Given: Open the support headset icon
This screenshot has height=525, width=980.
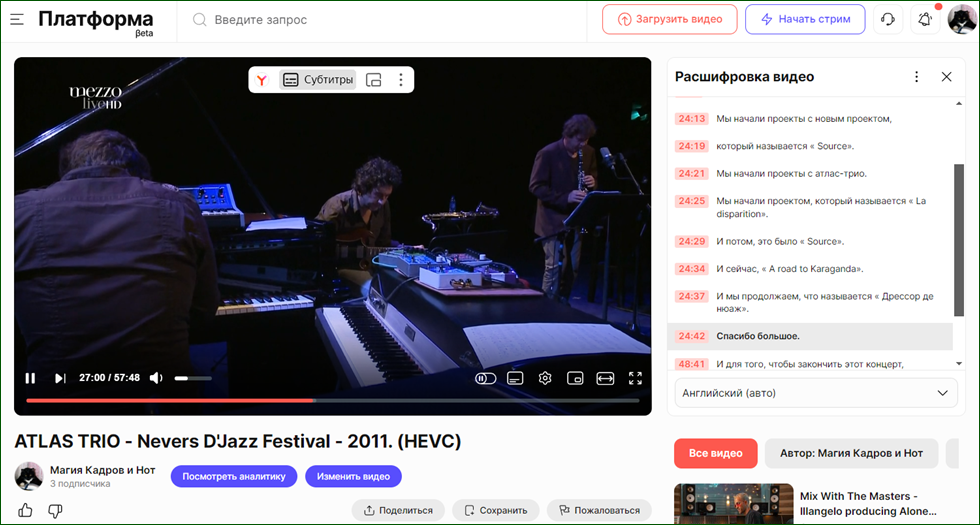Looking at the screenshot, I should [x=888, y=19].
